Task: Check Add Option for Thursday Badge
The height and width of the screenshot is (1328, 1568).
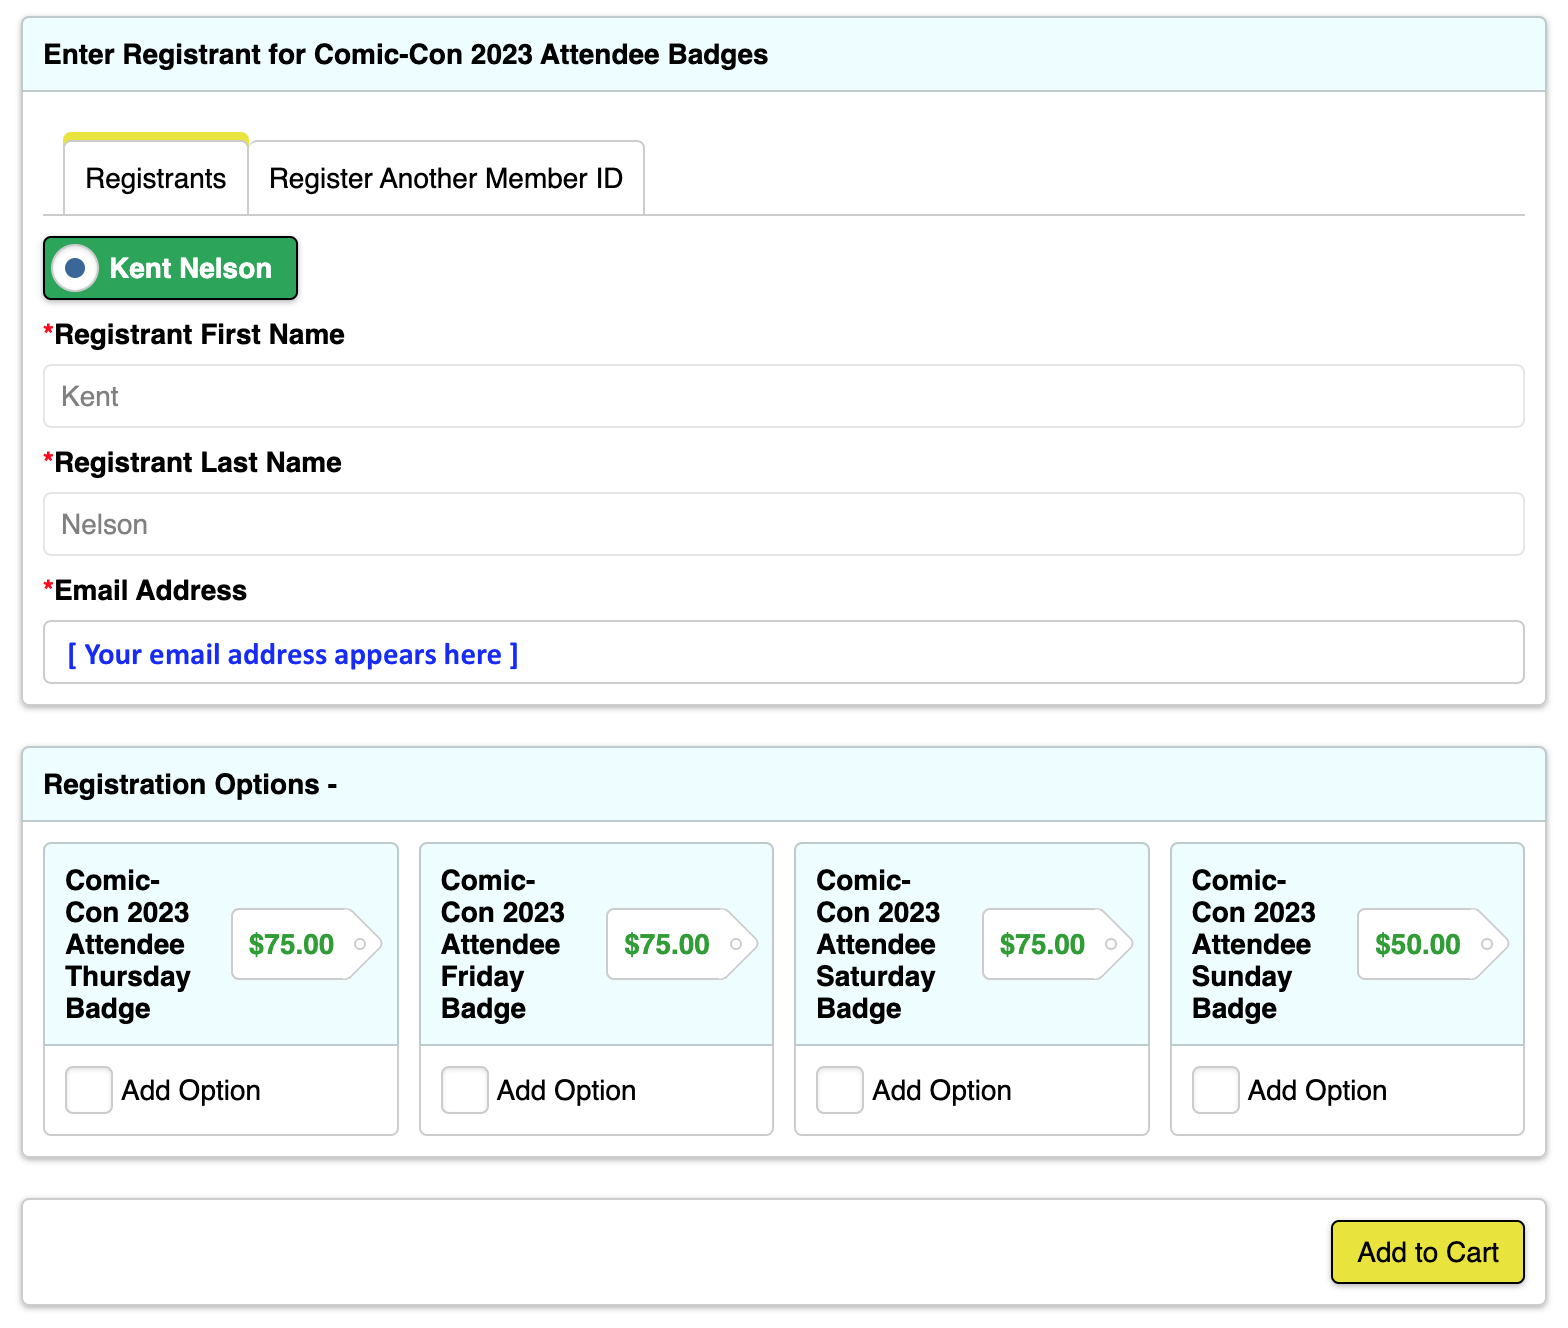Action: [89, 1090]
